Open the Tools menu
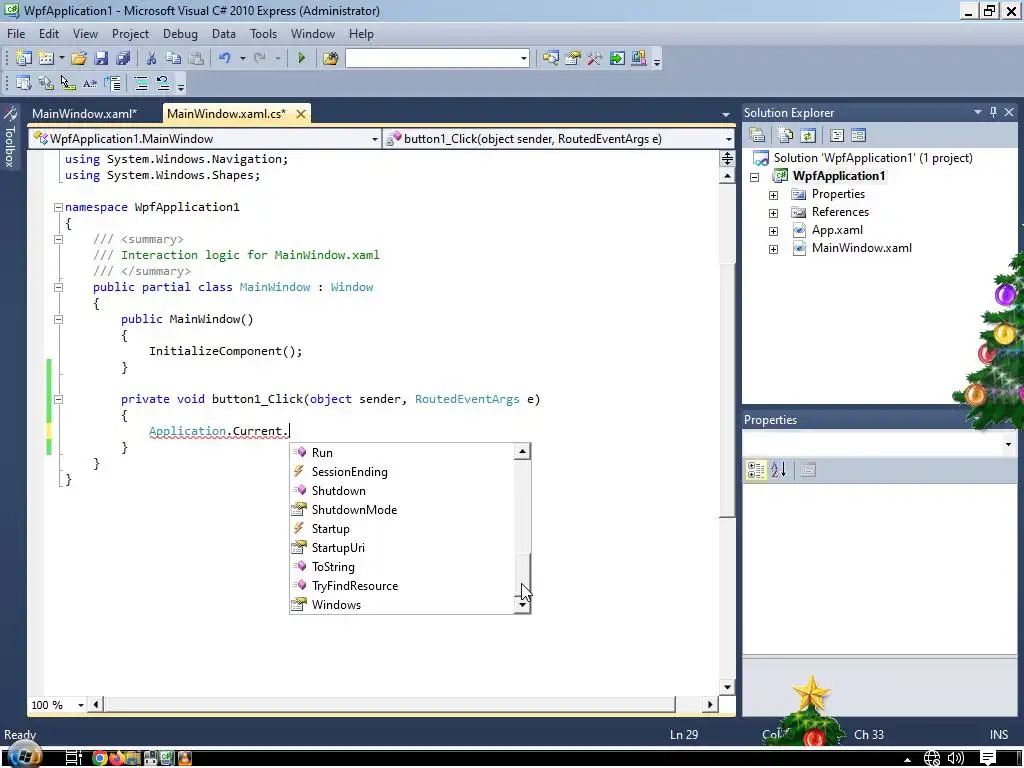Viewport: 1024px width, 768px height. [x=263, y=33]
